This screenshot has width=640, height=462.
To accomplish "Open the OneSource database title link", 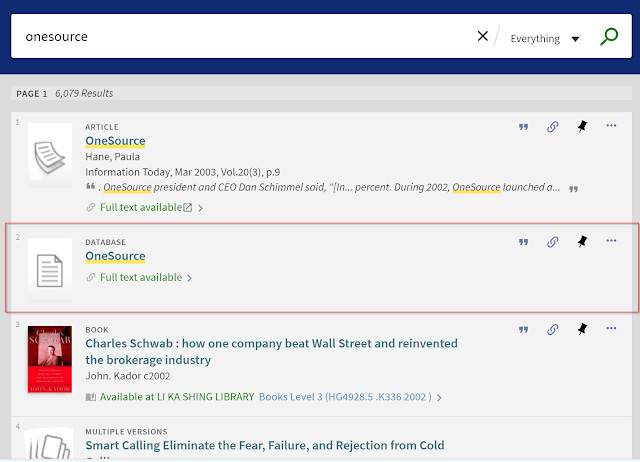I will pos(115,256).
